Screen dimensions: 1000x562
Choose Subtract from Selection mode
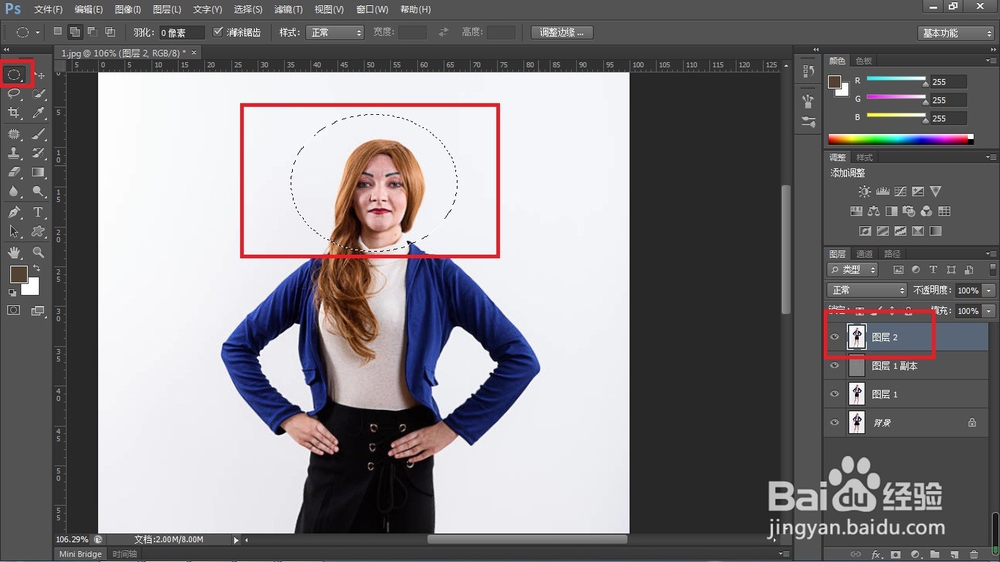pos(92,31)
